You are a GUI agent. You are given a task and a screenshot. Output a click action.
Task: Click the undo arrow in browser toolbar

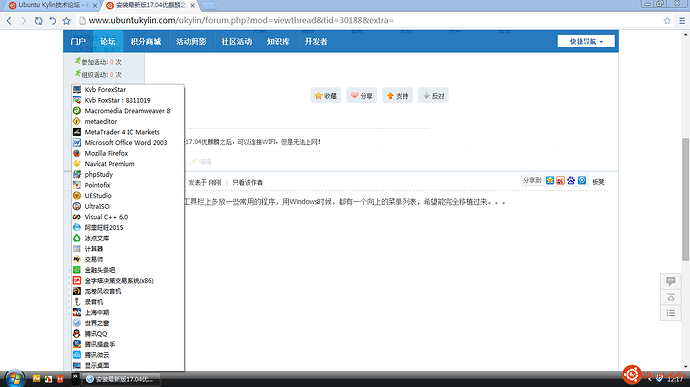click(x=52, y=21)
